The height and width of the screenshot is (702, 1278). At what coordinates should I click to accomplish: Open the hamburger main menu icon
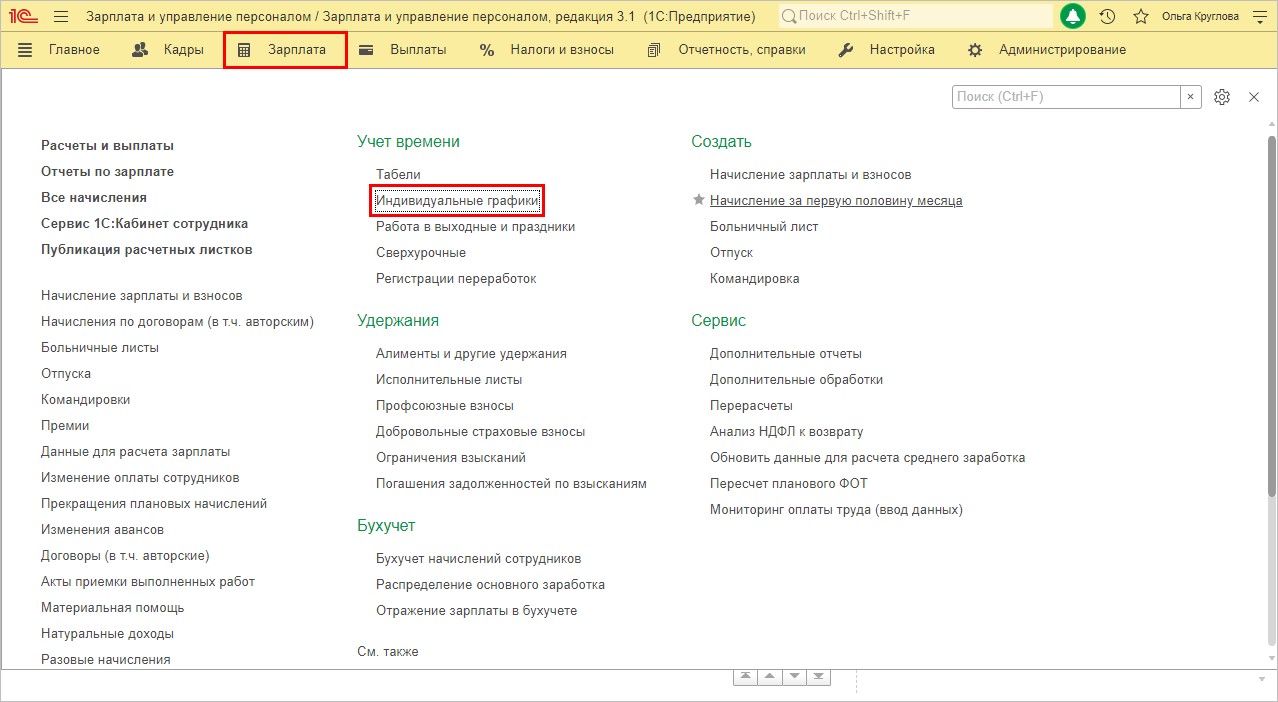click(x=60, y=16)
